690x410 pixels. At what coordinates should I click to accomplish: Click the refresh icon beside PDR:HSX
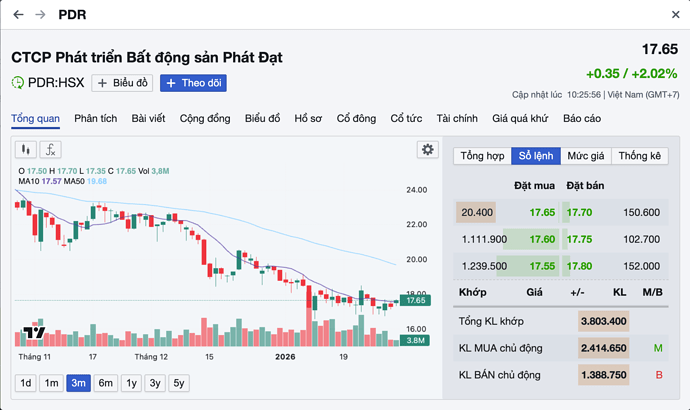(18, 83)
